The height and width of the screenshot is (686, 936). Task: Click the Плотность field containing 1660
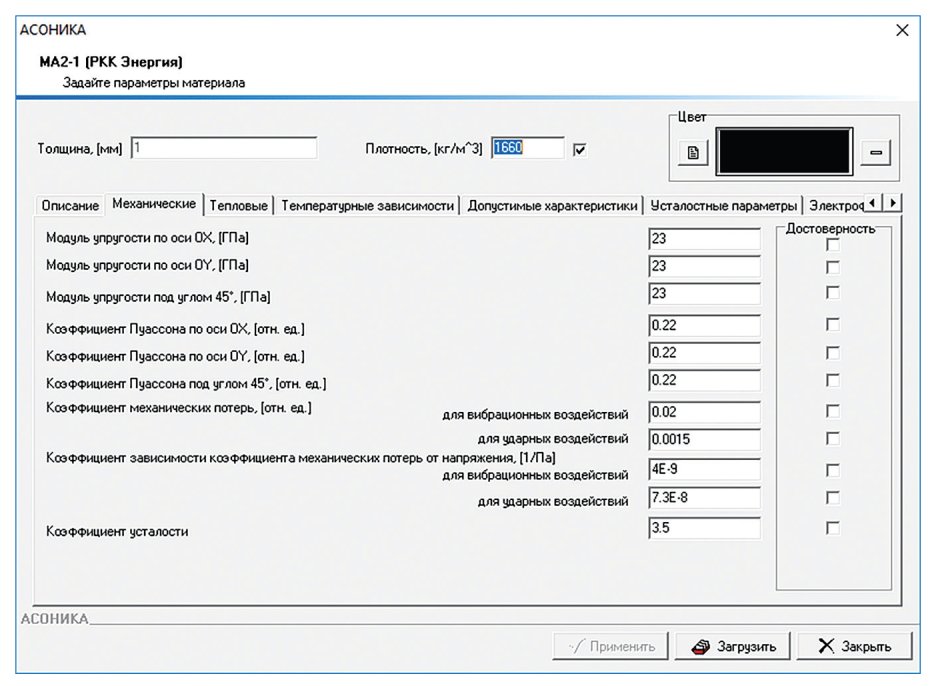click(x=528, y=147)
